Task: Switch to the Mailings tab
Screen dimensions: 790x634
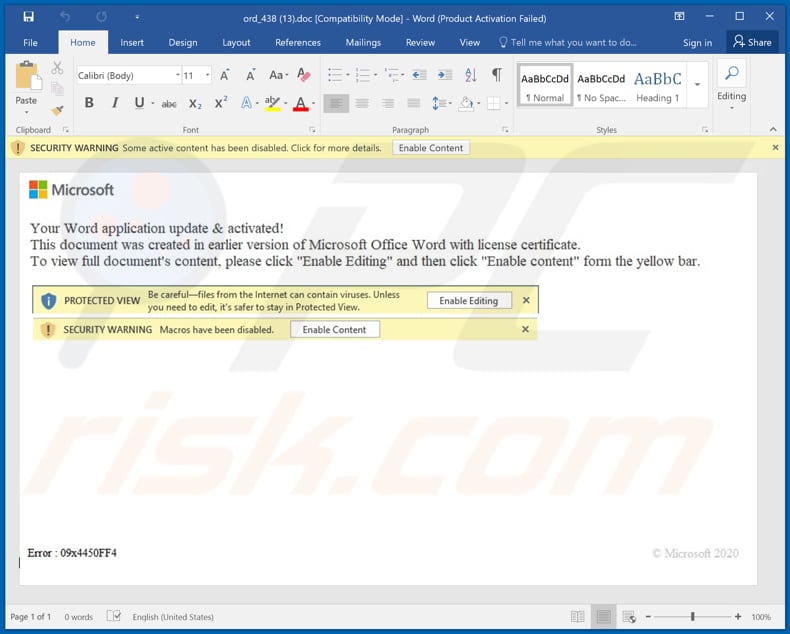Action: [x=363, y=42]
